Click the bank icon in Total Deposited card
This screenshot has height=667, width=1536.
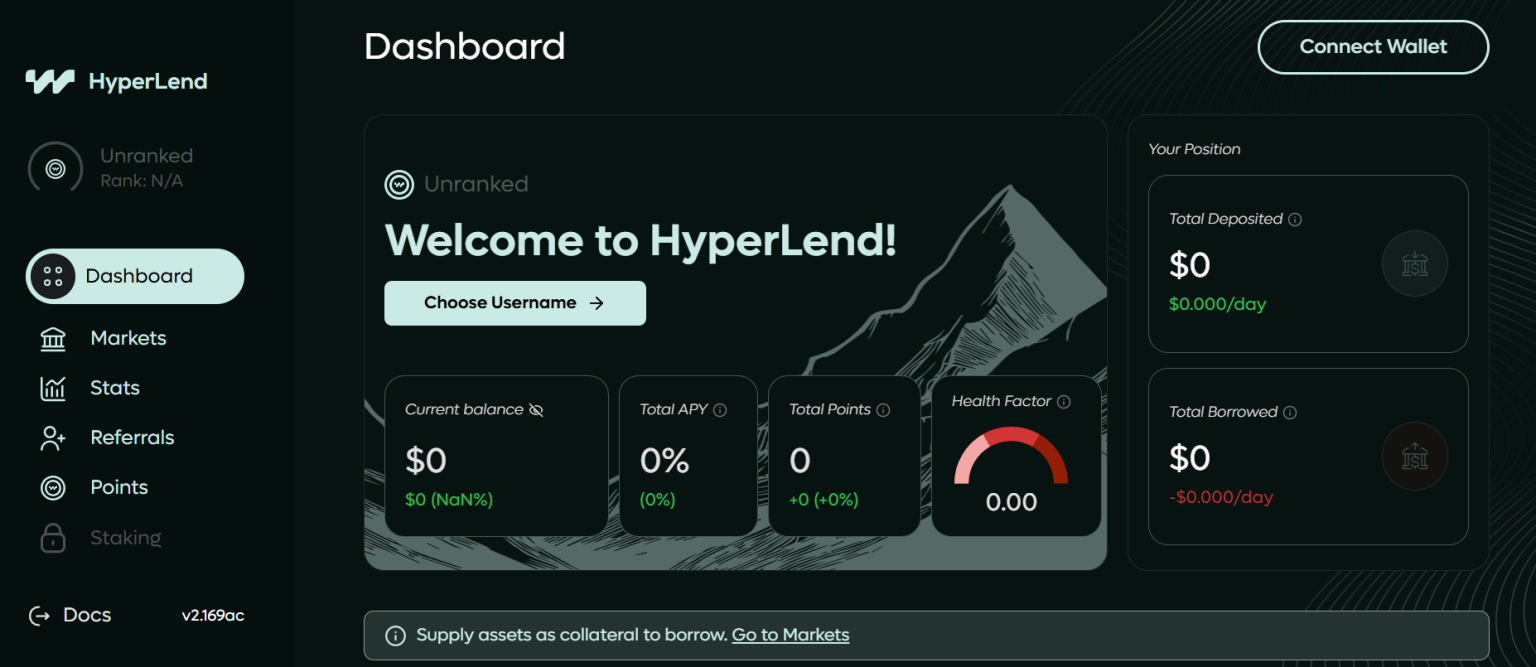coord(1415,263)
